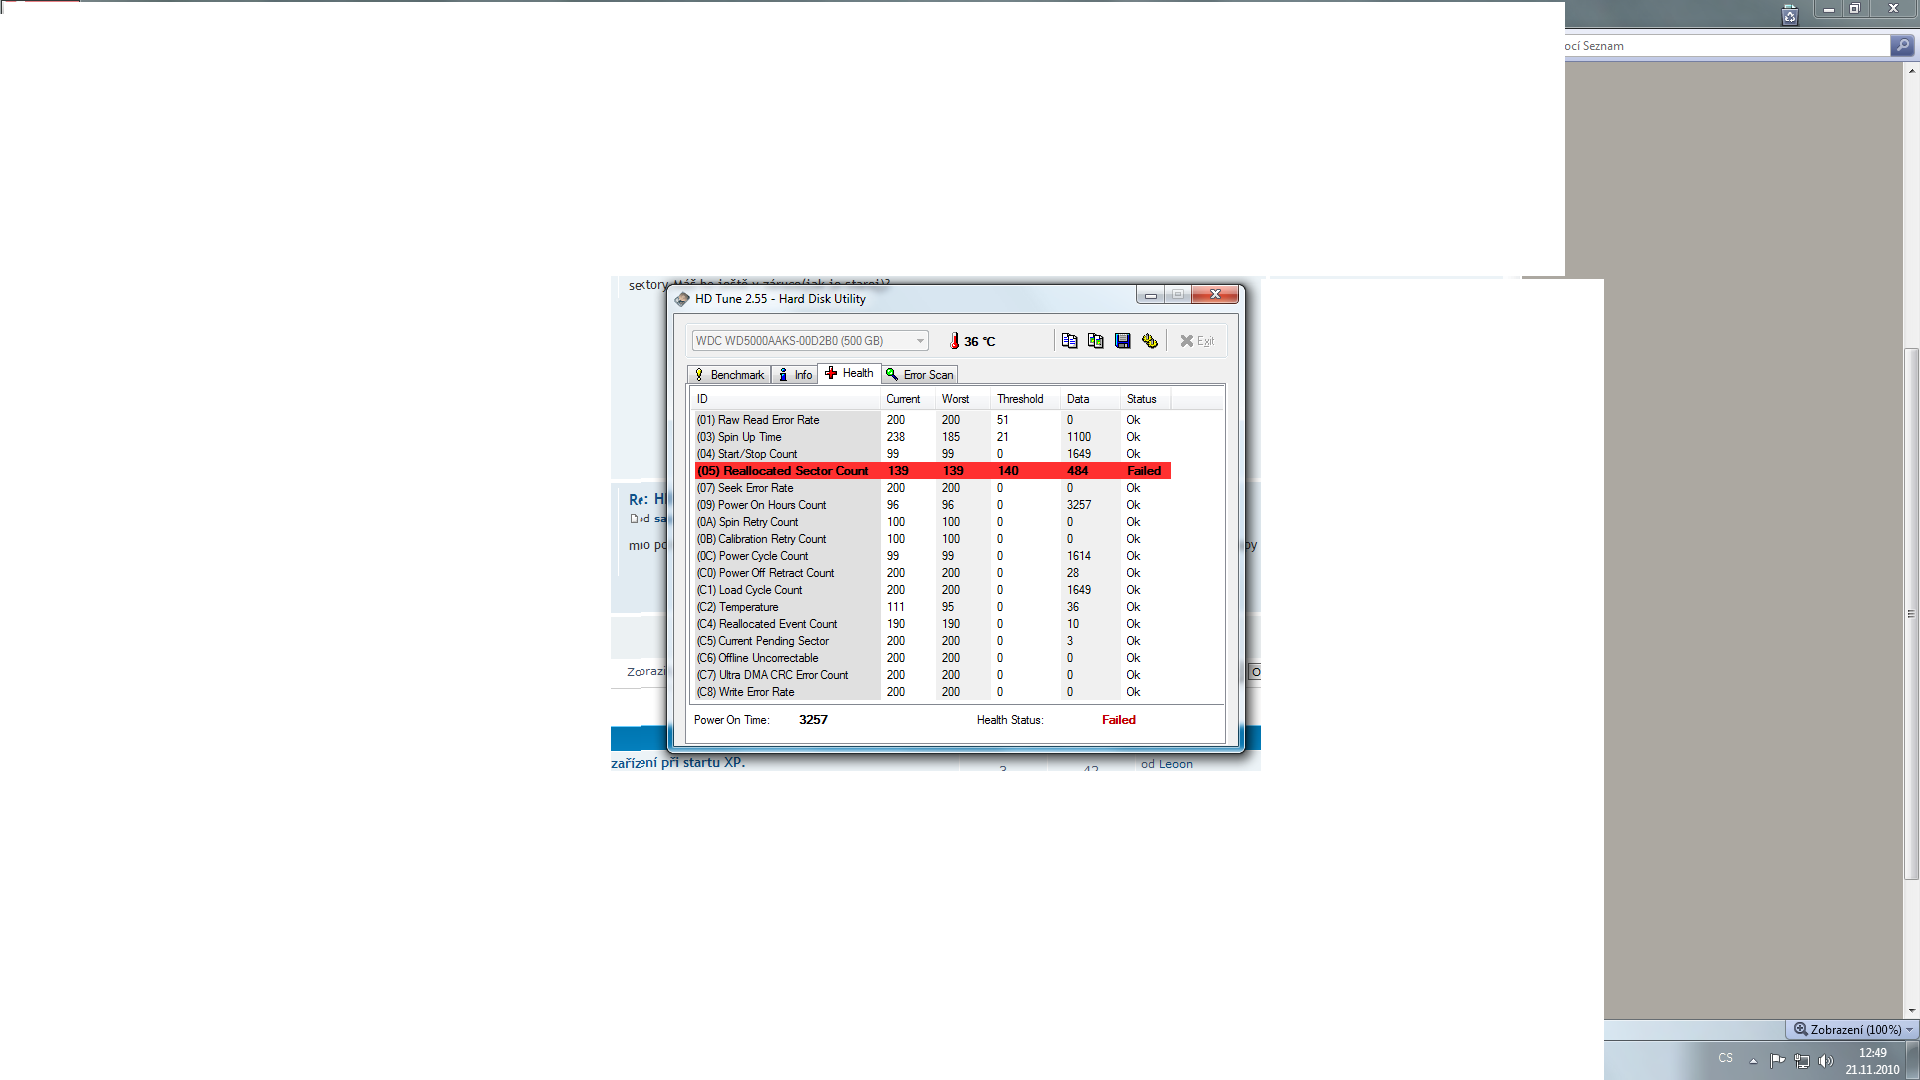This screenshot has height=1080, width=1920.
Task: Open HD Tune options wrench icon
Action: point(1150,341)
